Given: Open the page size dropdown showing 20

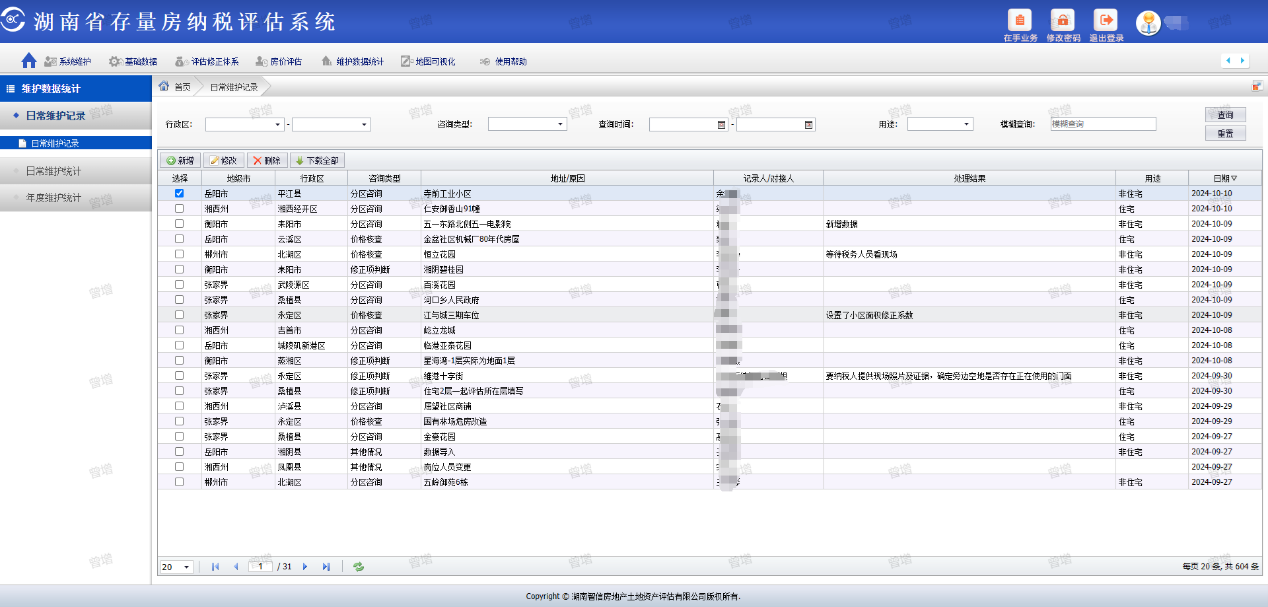Looking at the screenshot, I should [176, 567].
